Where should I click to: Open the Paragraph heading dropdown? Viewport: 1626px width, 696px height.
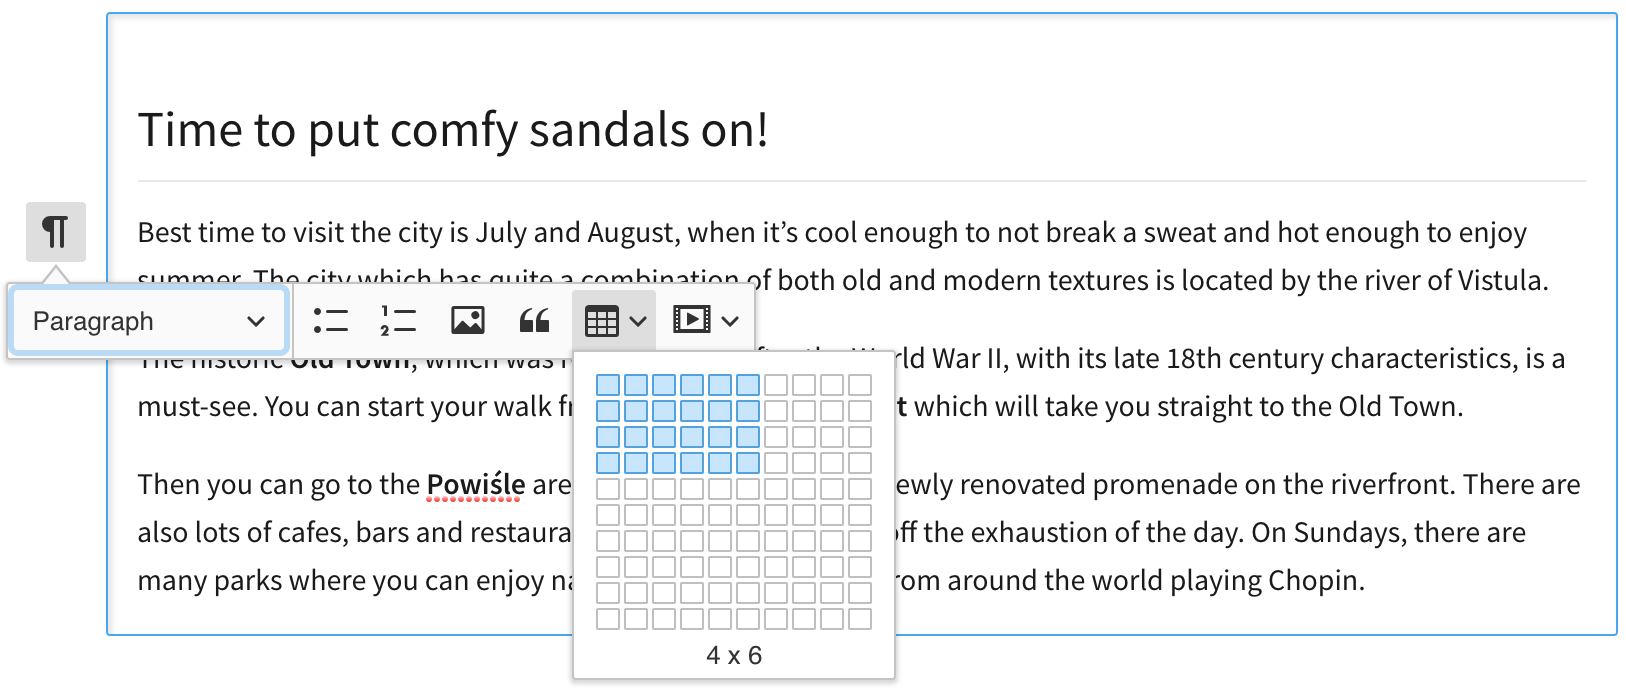coord(148,321)
